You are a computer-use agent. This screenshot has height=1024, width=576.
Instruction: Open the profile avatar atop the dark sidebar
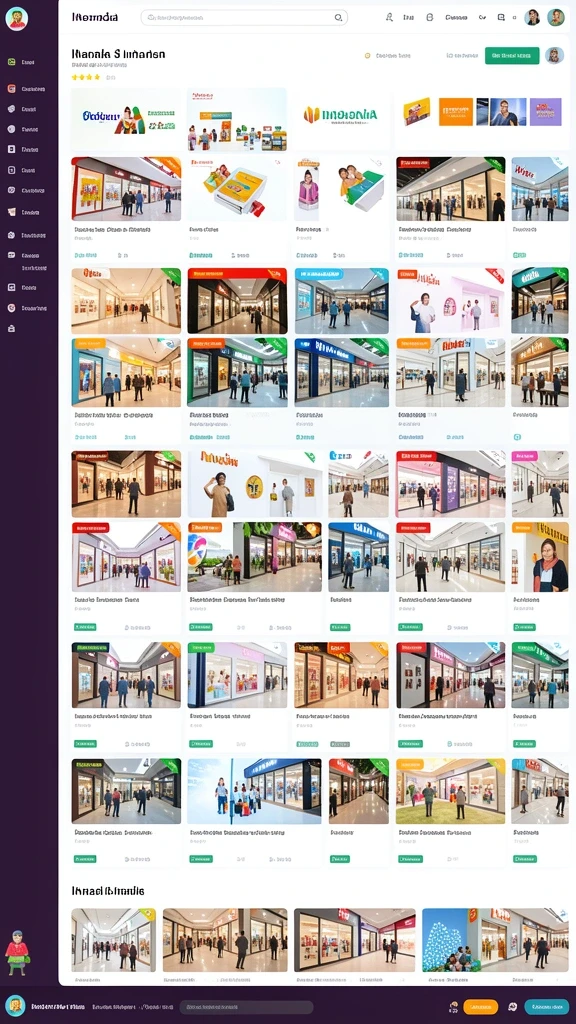coord(16,18)
